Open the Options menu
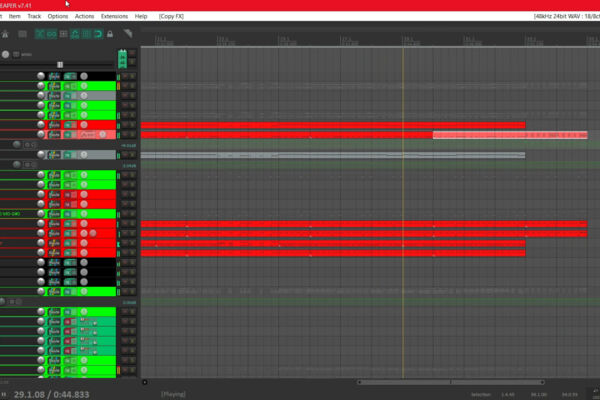 58,16
